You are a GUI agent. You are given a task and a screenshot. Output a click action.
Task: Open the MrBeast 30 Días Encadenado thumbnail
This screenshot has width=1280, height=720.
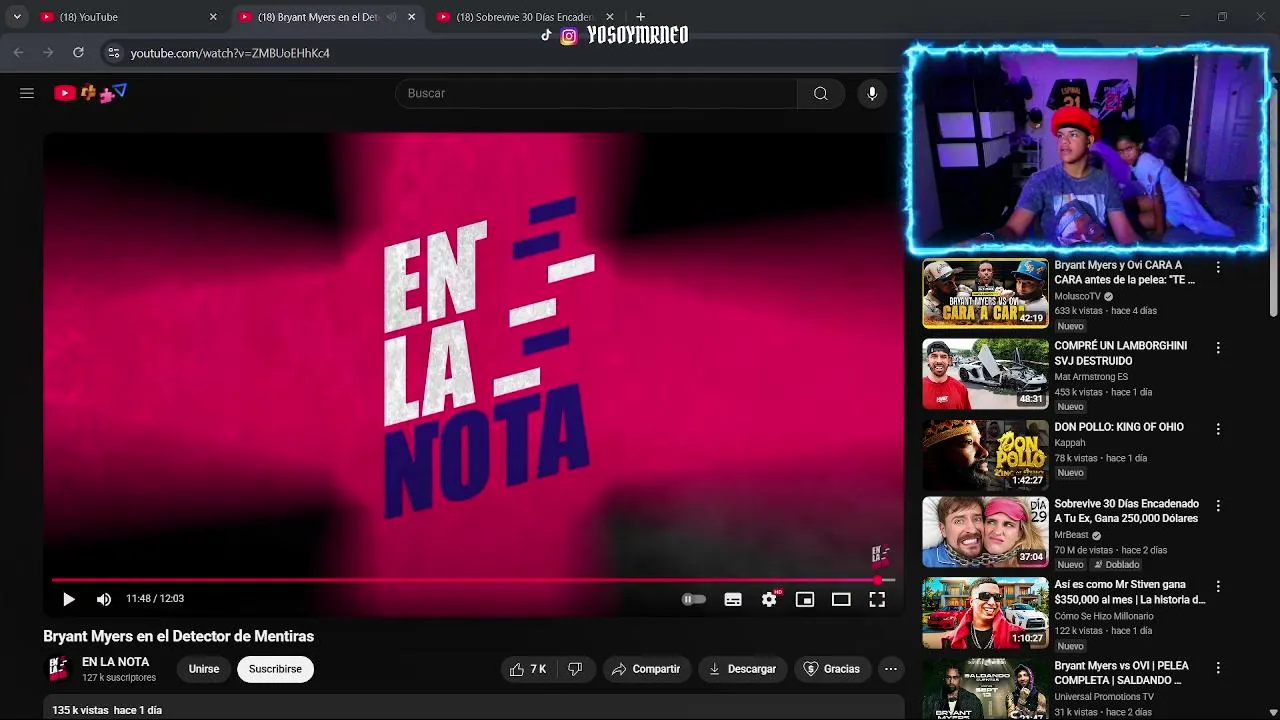(x=985, y=532)
